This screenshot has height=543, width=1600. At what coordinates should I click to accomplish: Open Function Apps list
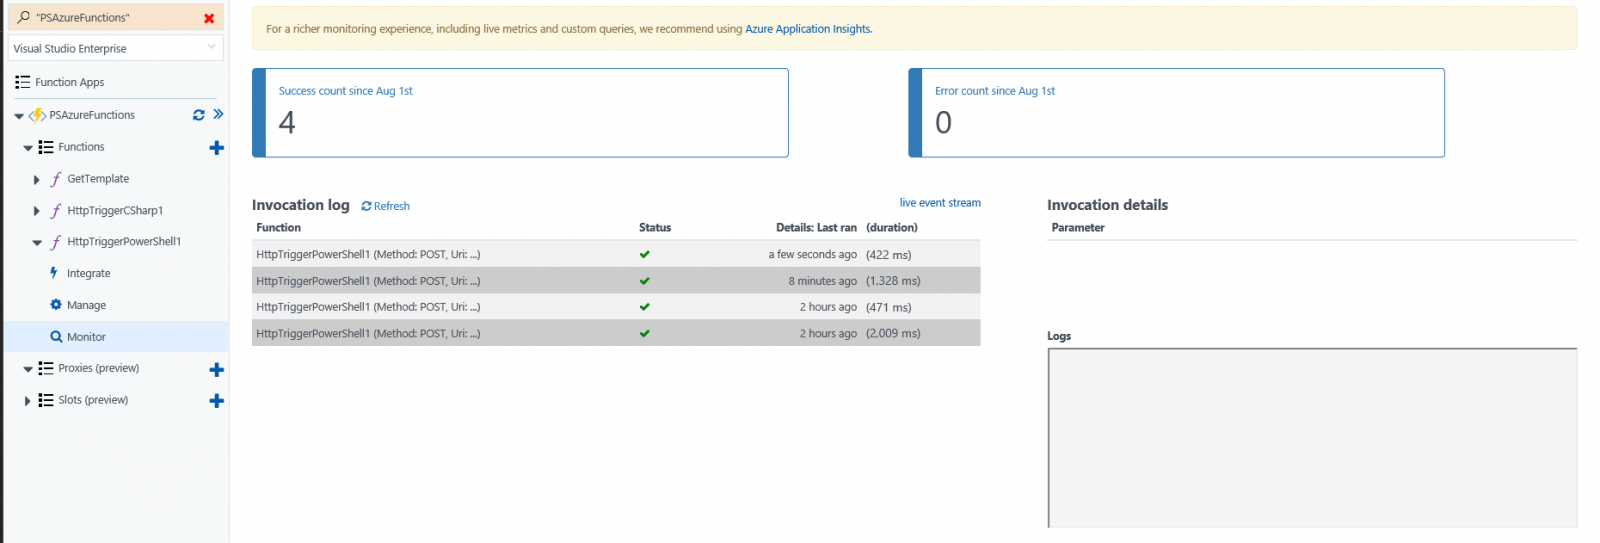[69, 82]
